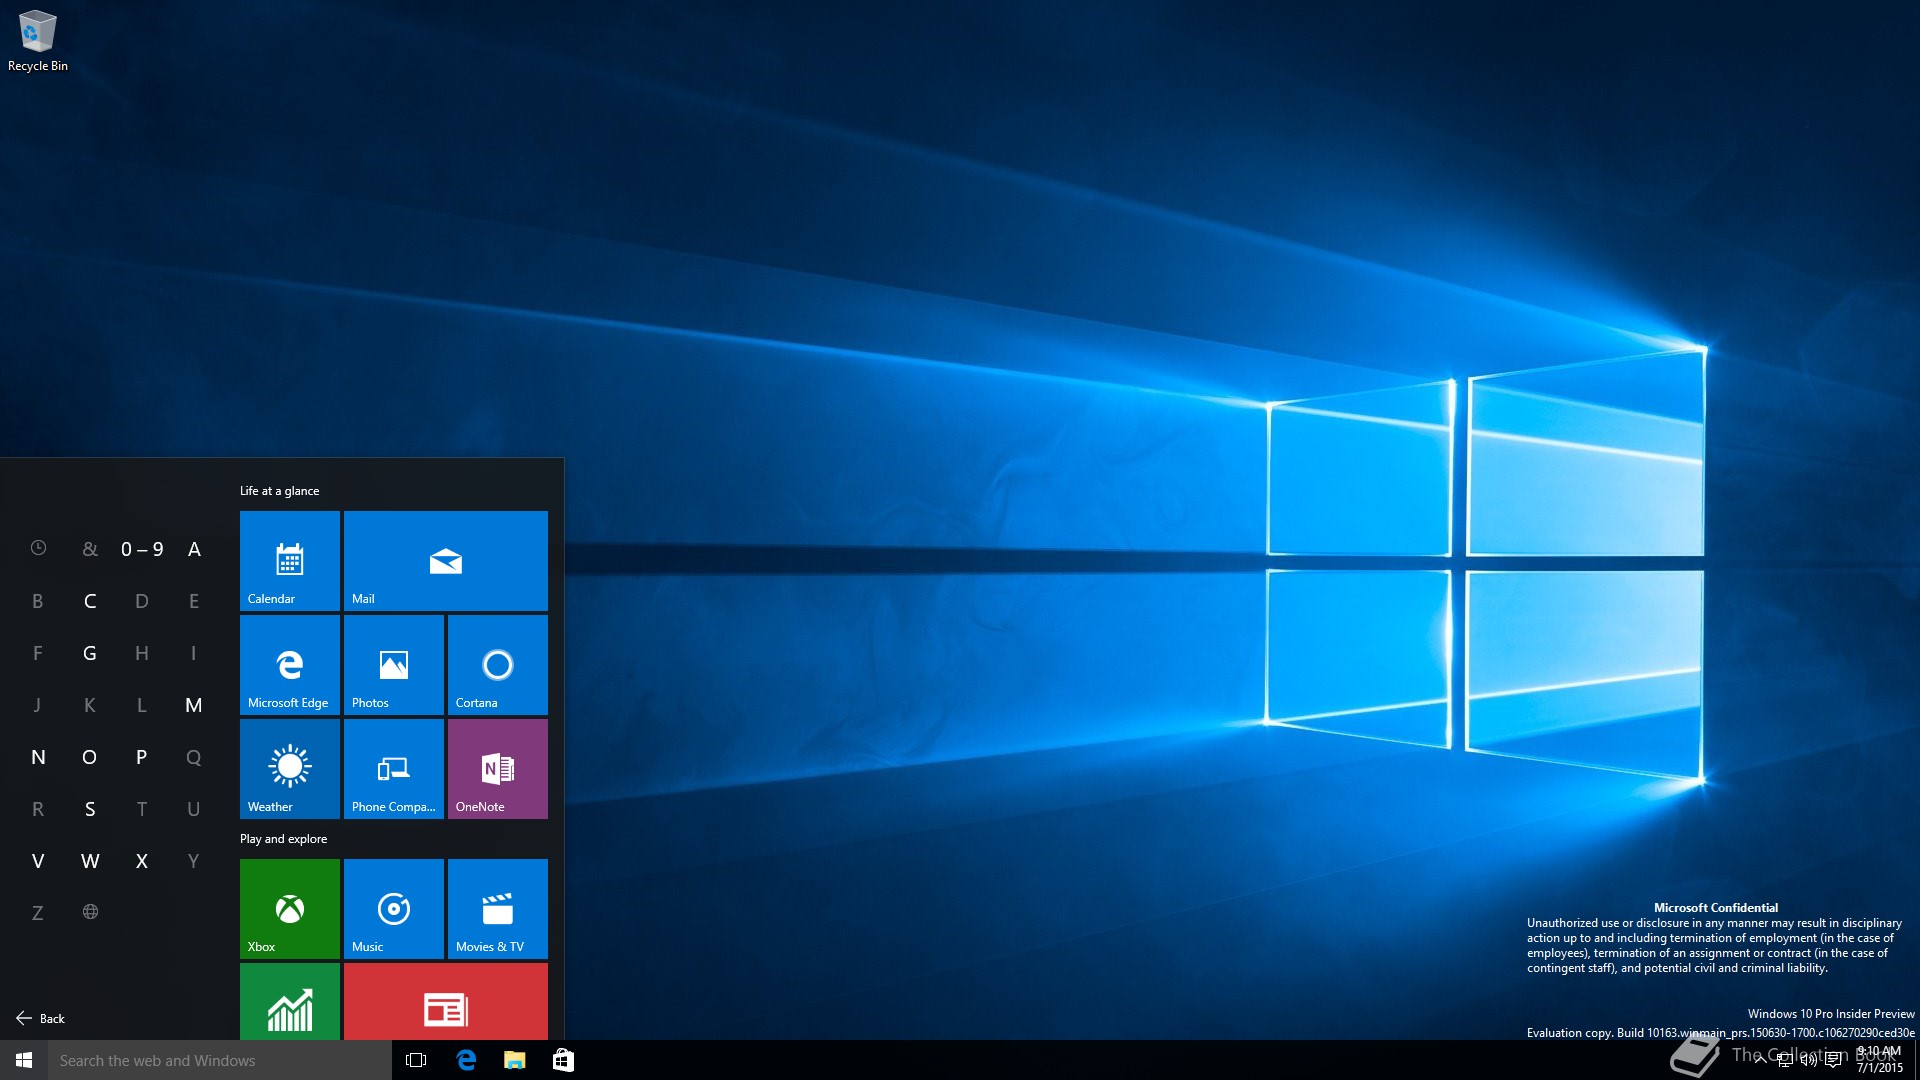1920x1080 pixels.
Task: Jump to apps starting with W
Action: (x=90, y=861)
